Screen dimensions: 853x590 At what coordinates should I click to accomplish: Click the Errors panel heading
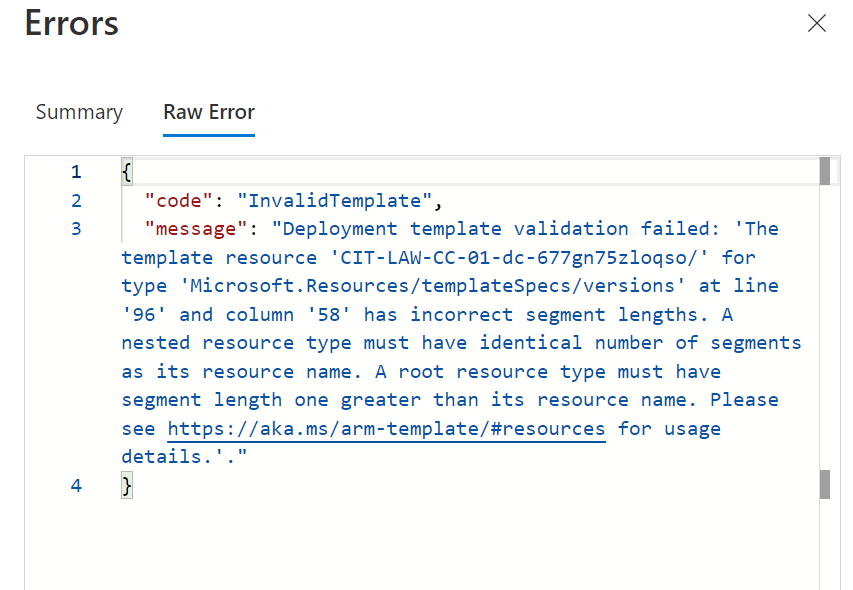tap(71, 23)
